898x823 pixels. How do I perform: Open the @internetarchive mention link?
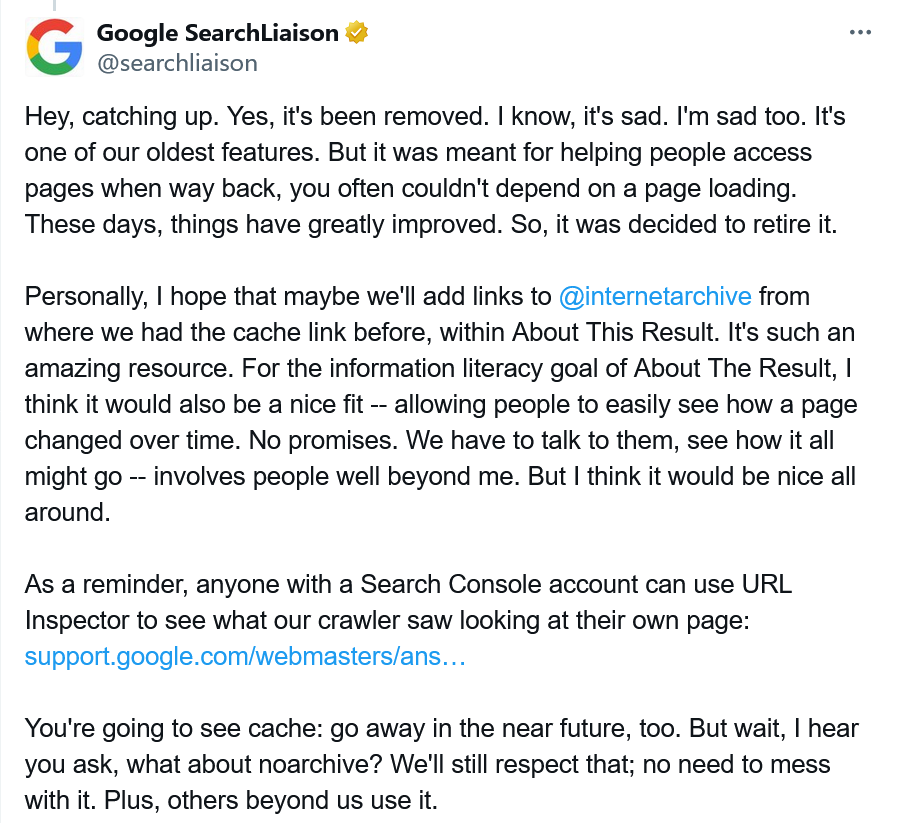(x=655, y=297)
